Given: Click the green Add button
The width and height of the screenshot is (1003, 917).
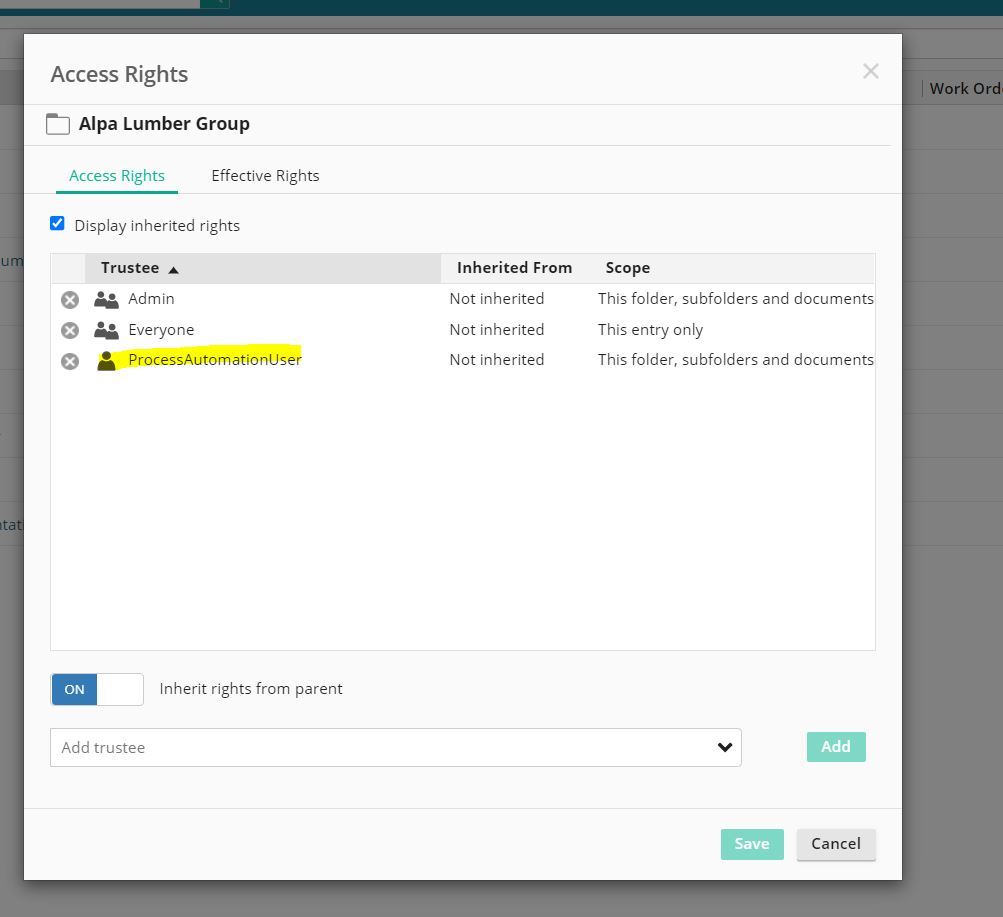Looking at the screenshot, I should coord(835,747).
